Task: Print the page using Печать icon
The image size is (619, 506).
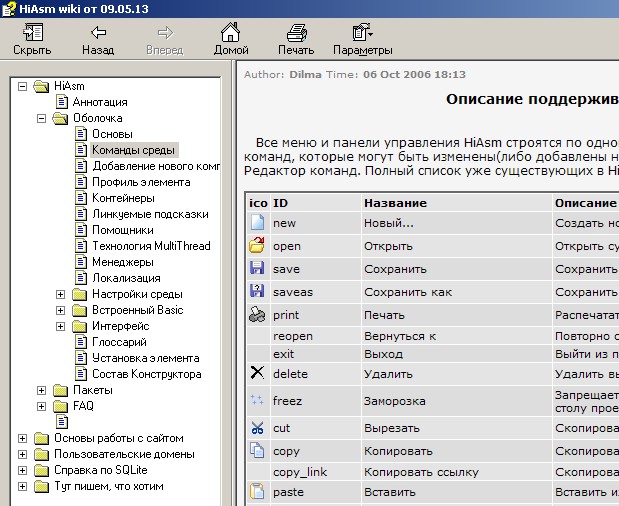Action: click(x=295, y=33)
